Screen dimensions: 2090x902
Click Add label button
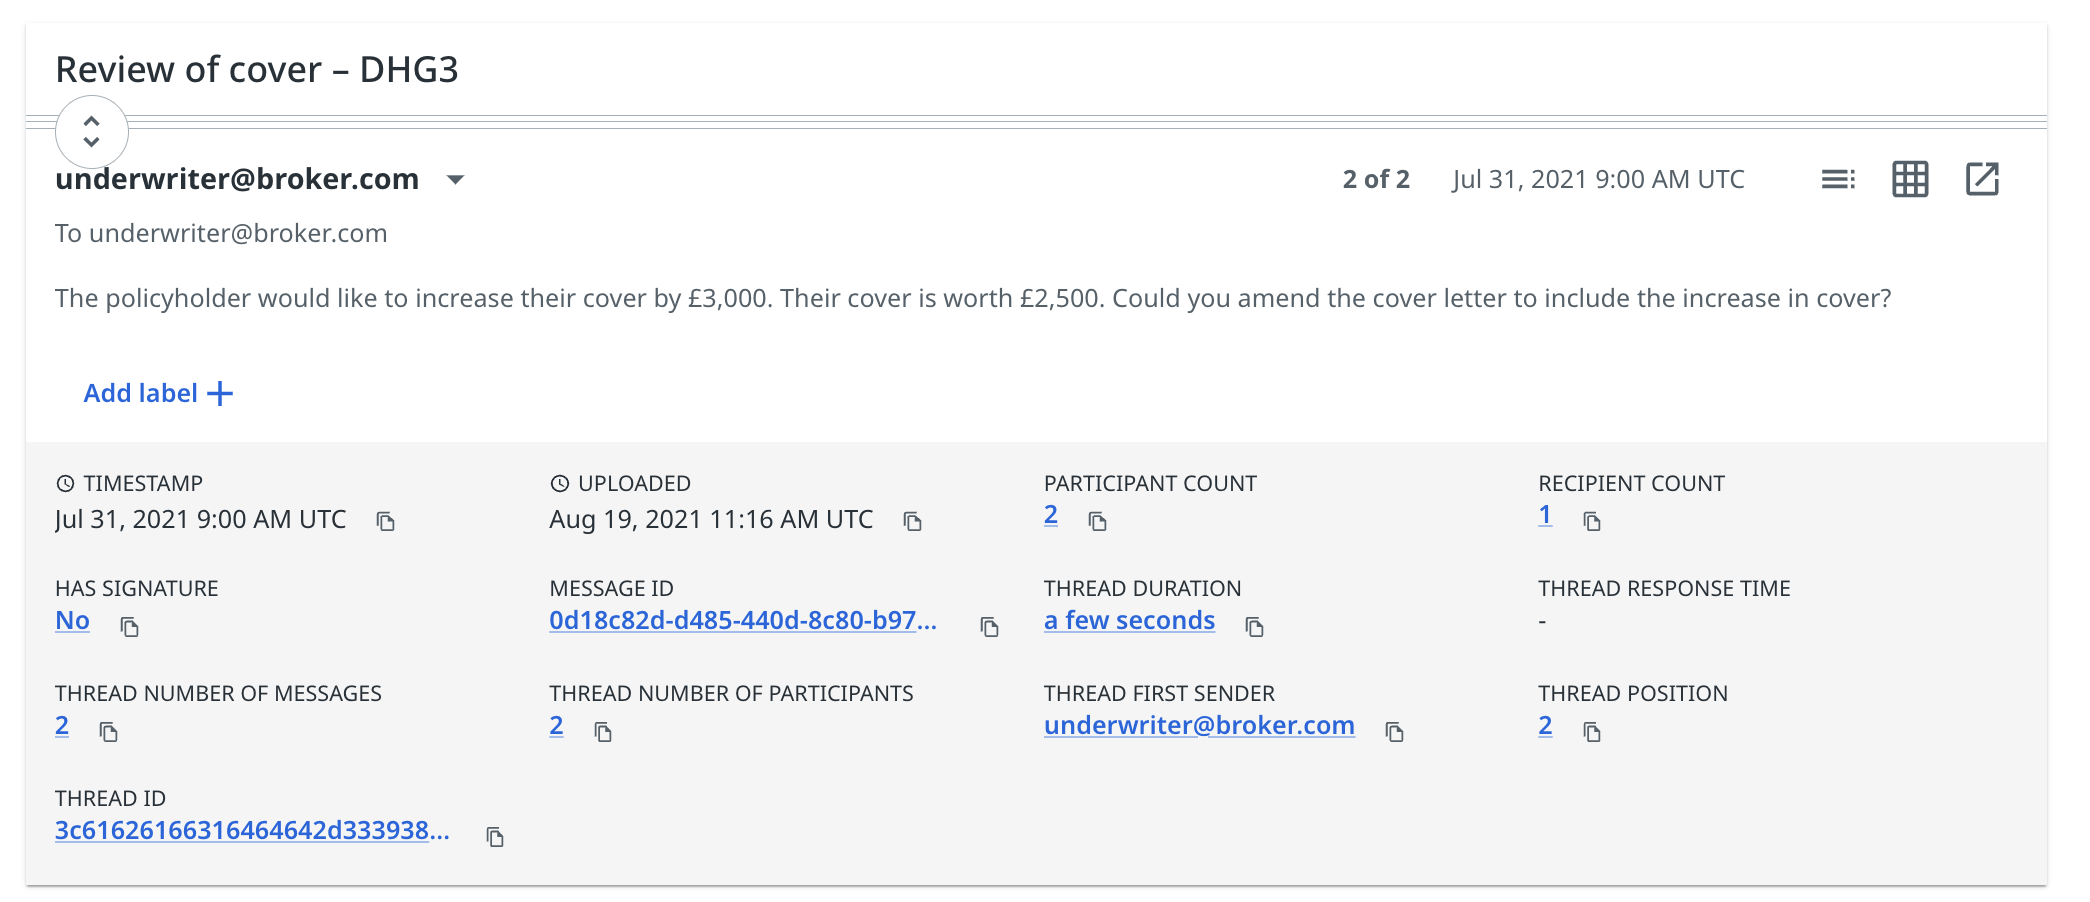click(x=158, y=394)
